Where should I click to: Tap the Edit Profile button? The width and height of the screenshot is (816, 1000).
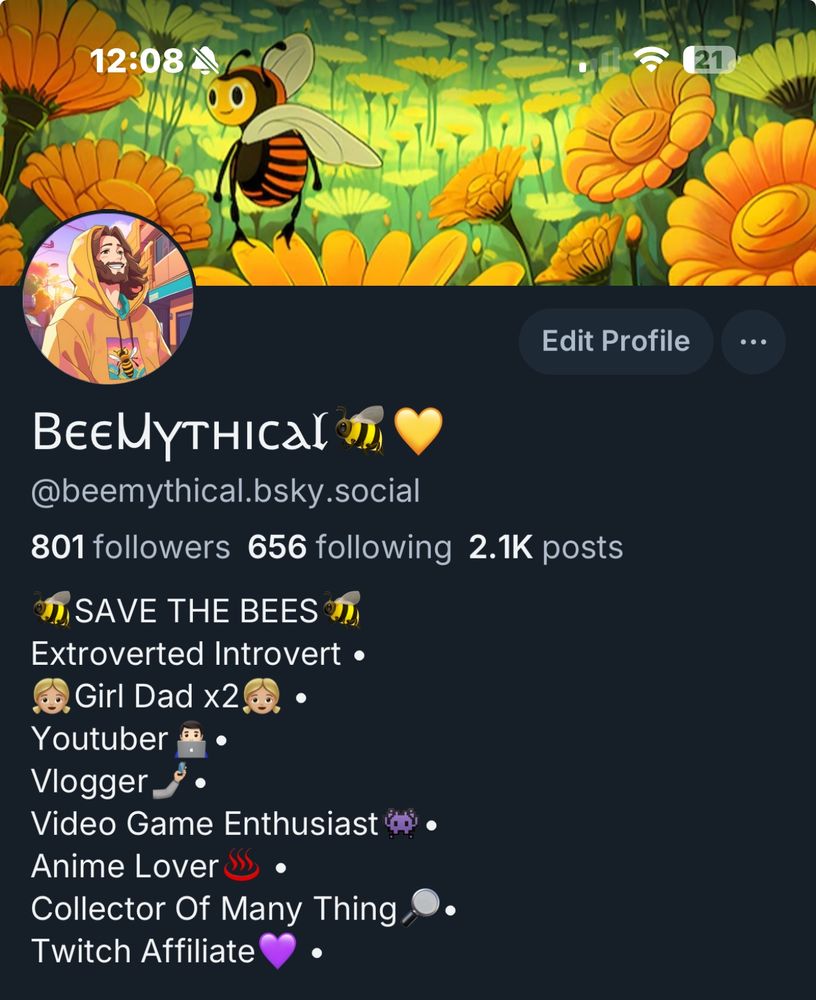point(616,341)
